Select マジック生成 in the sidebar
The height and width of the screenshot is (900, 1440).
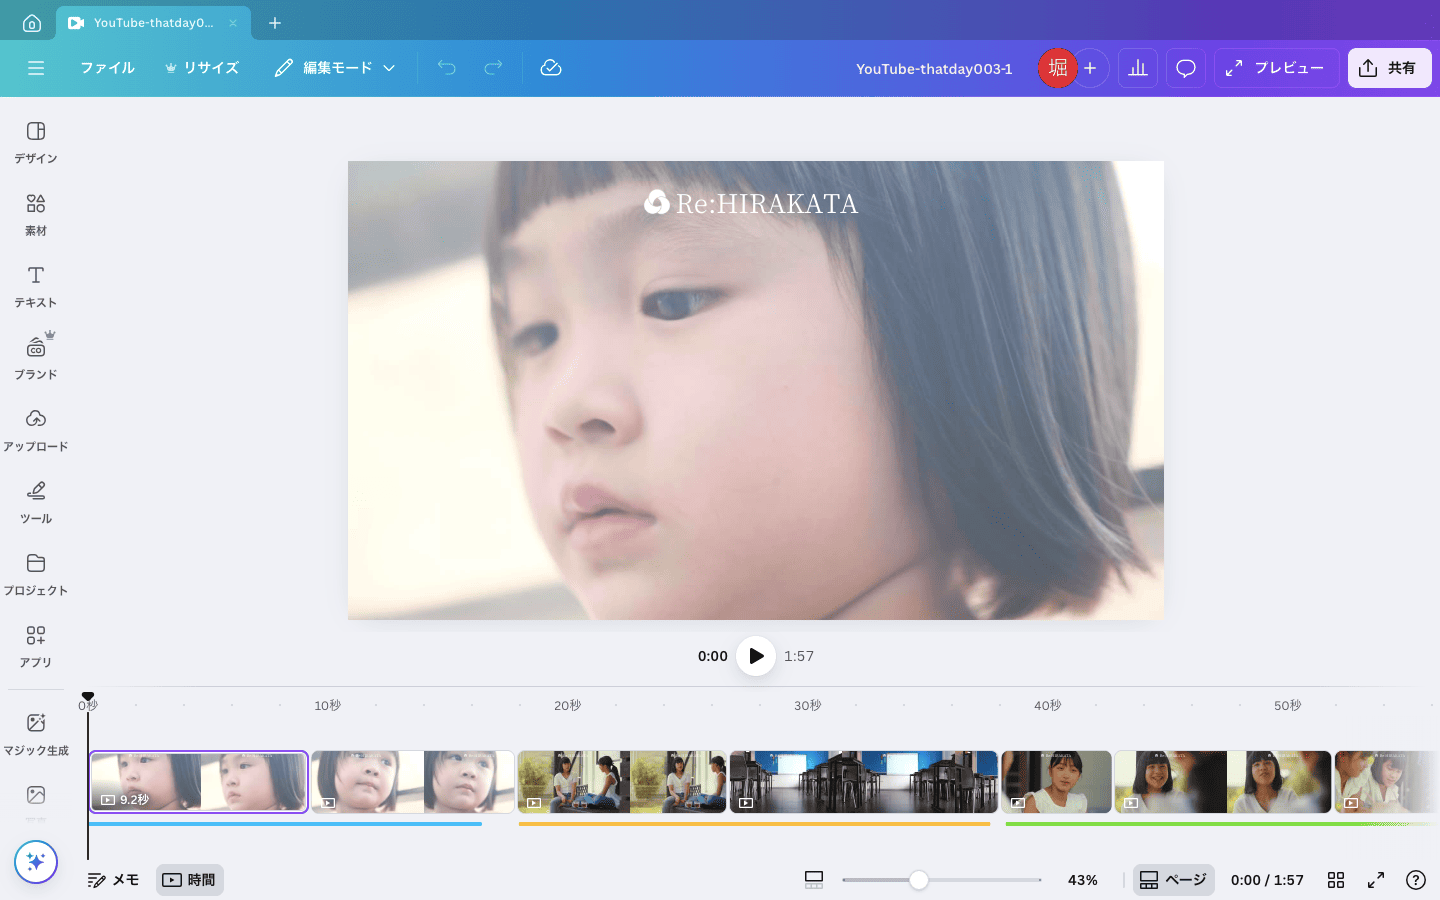tap(35, 733)
